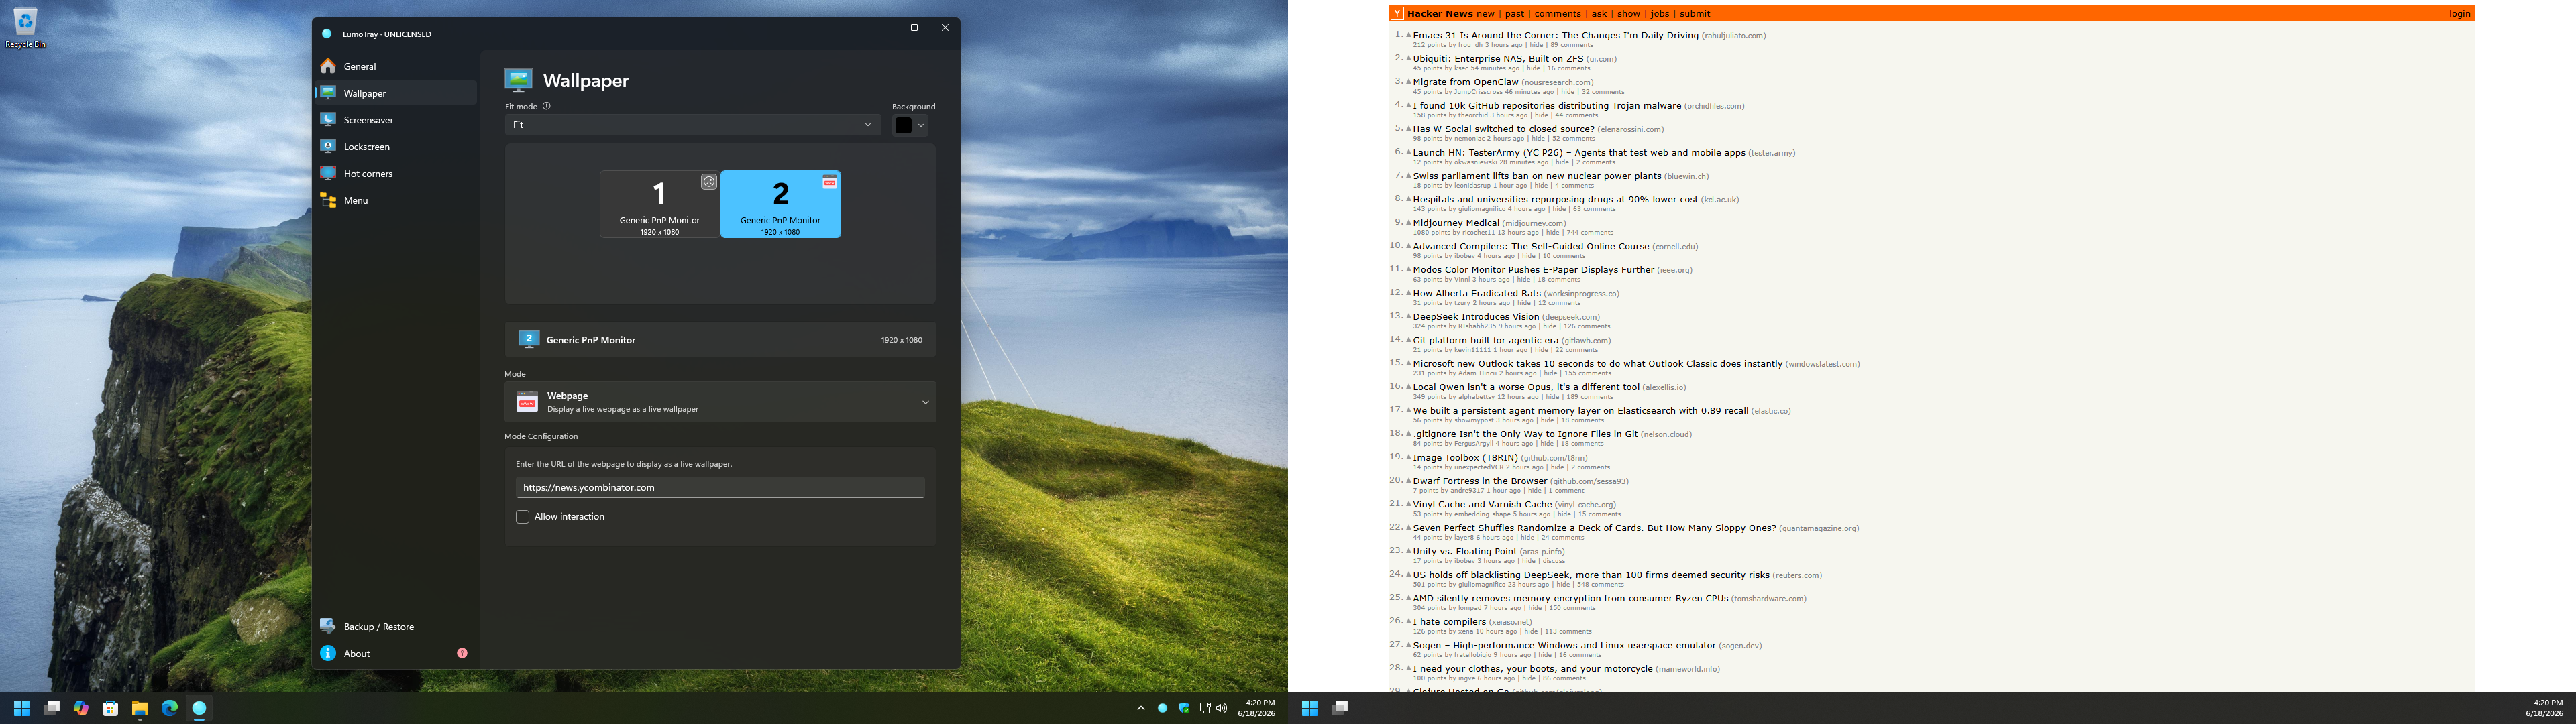Open Start menu on second monitor taskbar
This screenshot has width=2576, height=724.
pyautogui.click(x=1309, y=708)
